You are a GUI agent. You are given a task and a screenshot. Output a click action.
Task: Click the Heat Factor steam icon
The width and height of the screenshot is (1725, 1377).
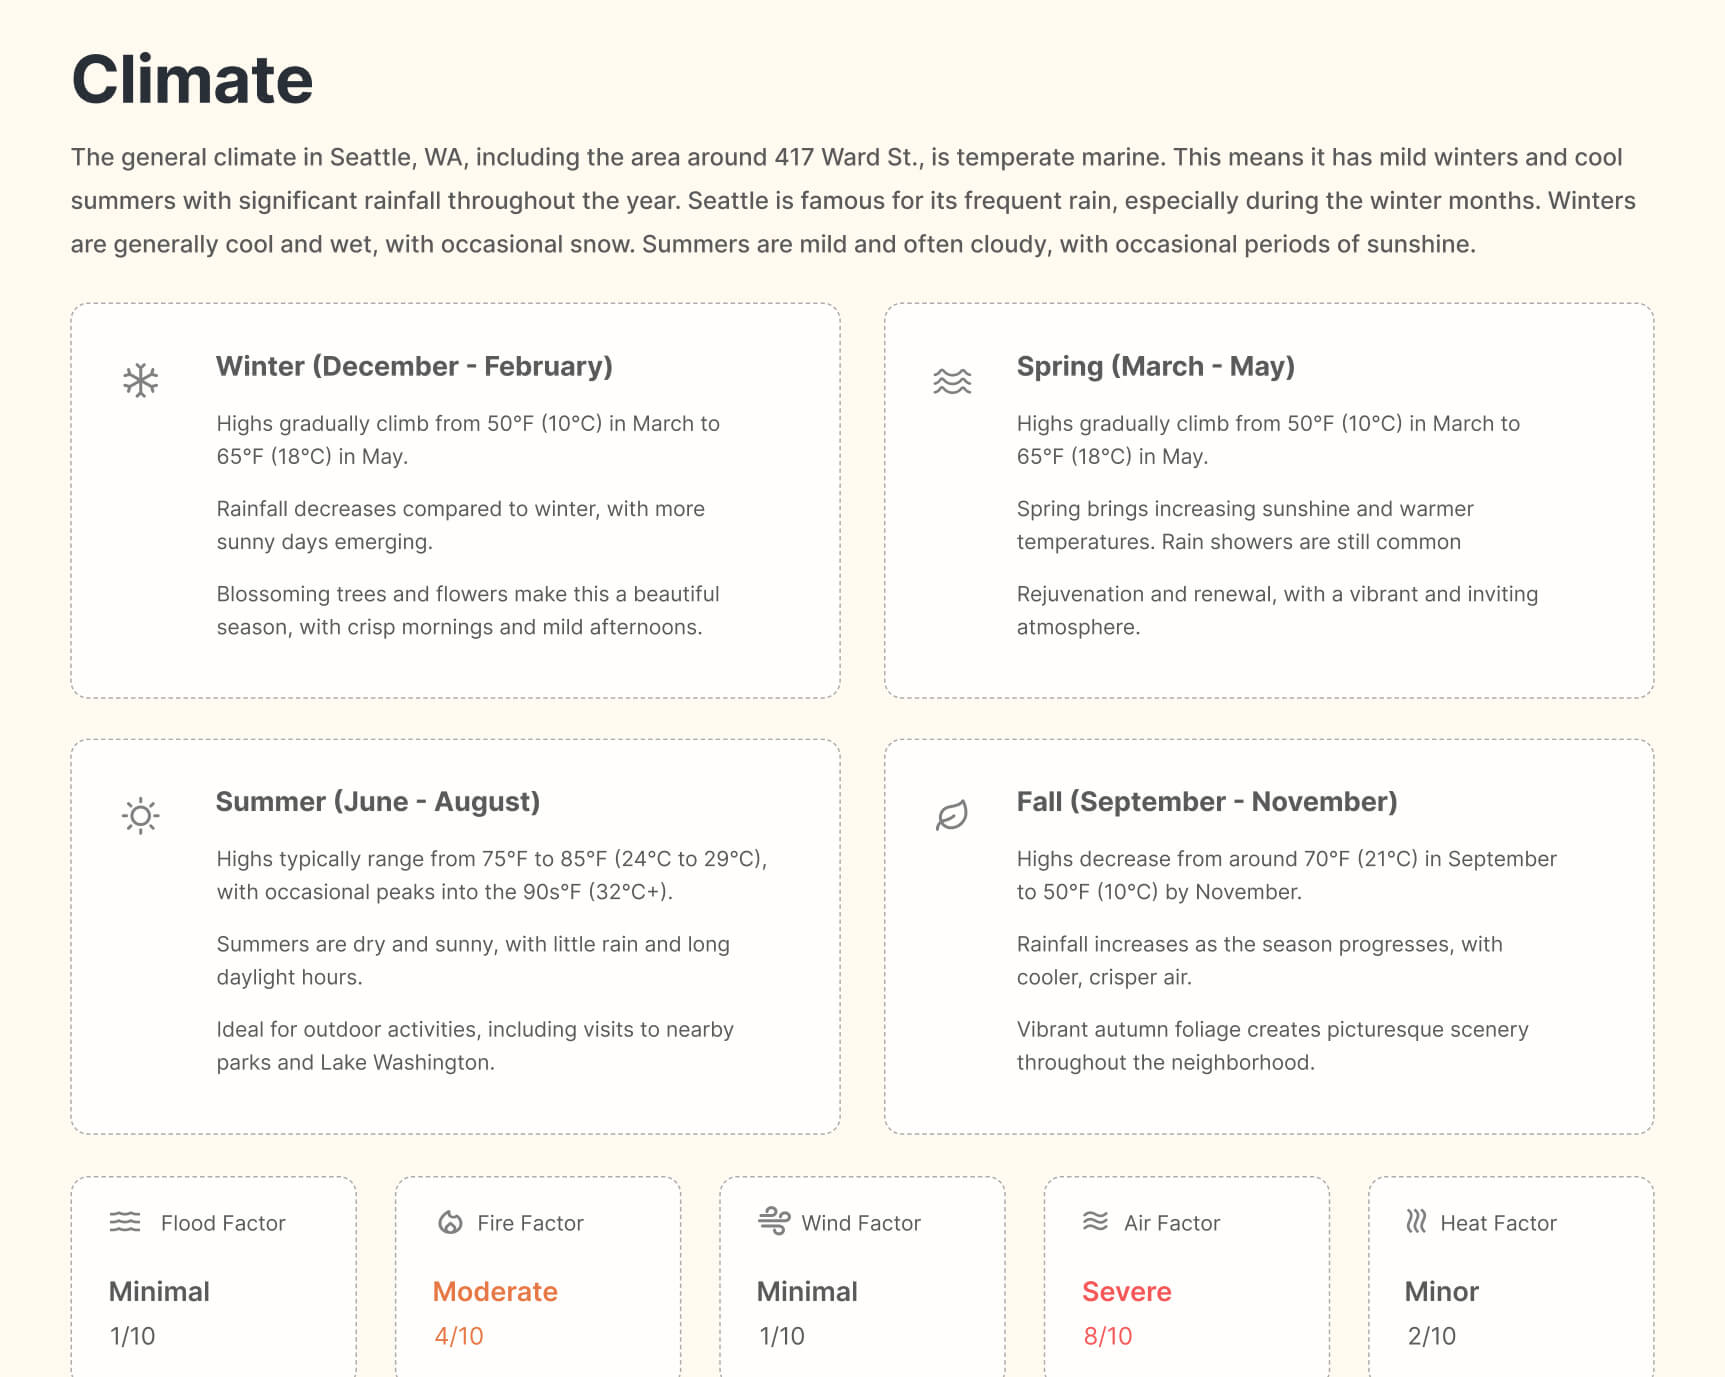point(1415,1222)
